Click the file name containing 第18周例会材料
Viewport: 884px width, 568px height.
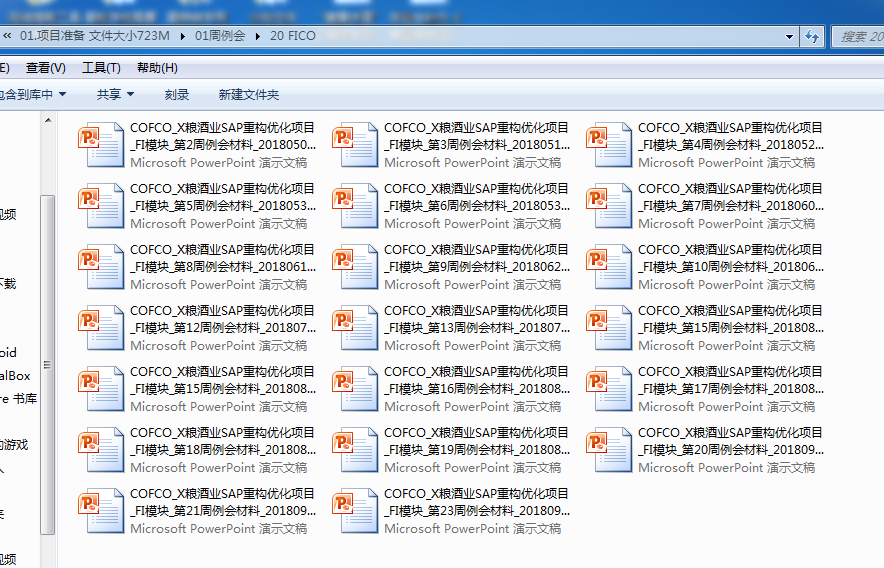(223, 441)
